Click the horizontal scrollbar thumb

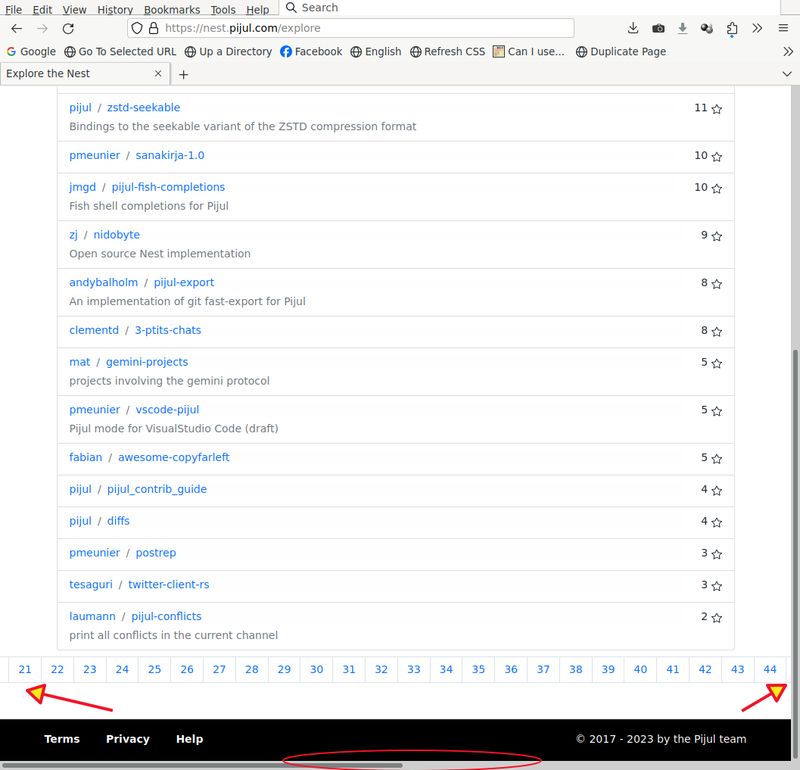point(202,765)
